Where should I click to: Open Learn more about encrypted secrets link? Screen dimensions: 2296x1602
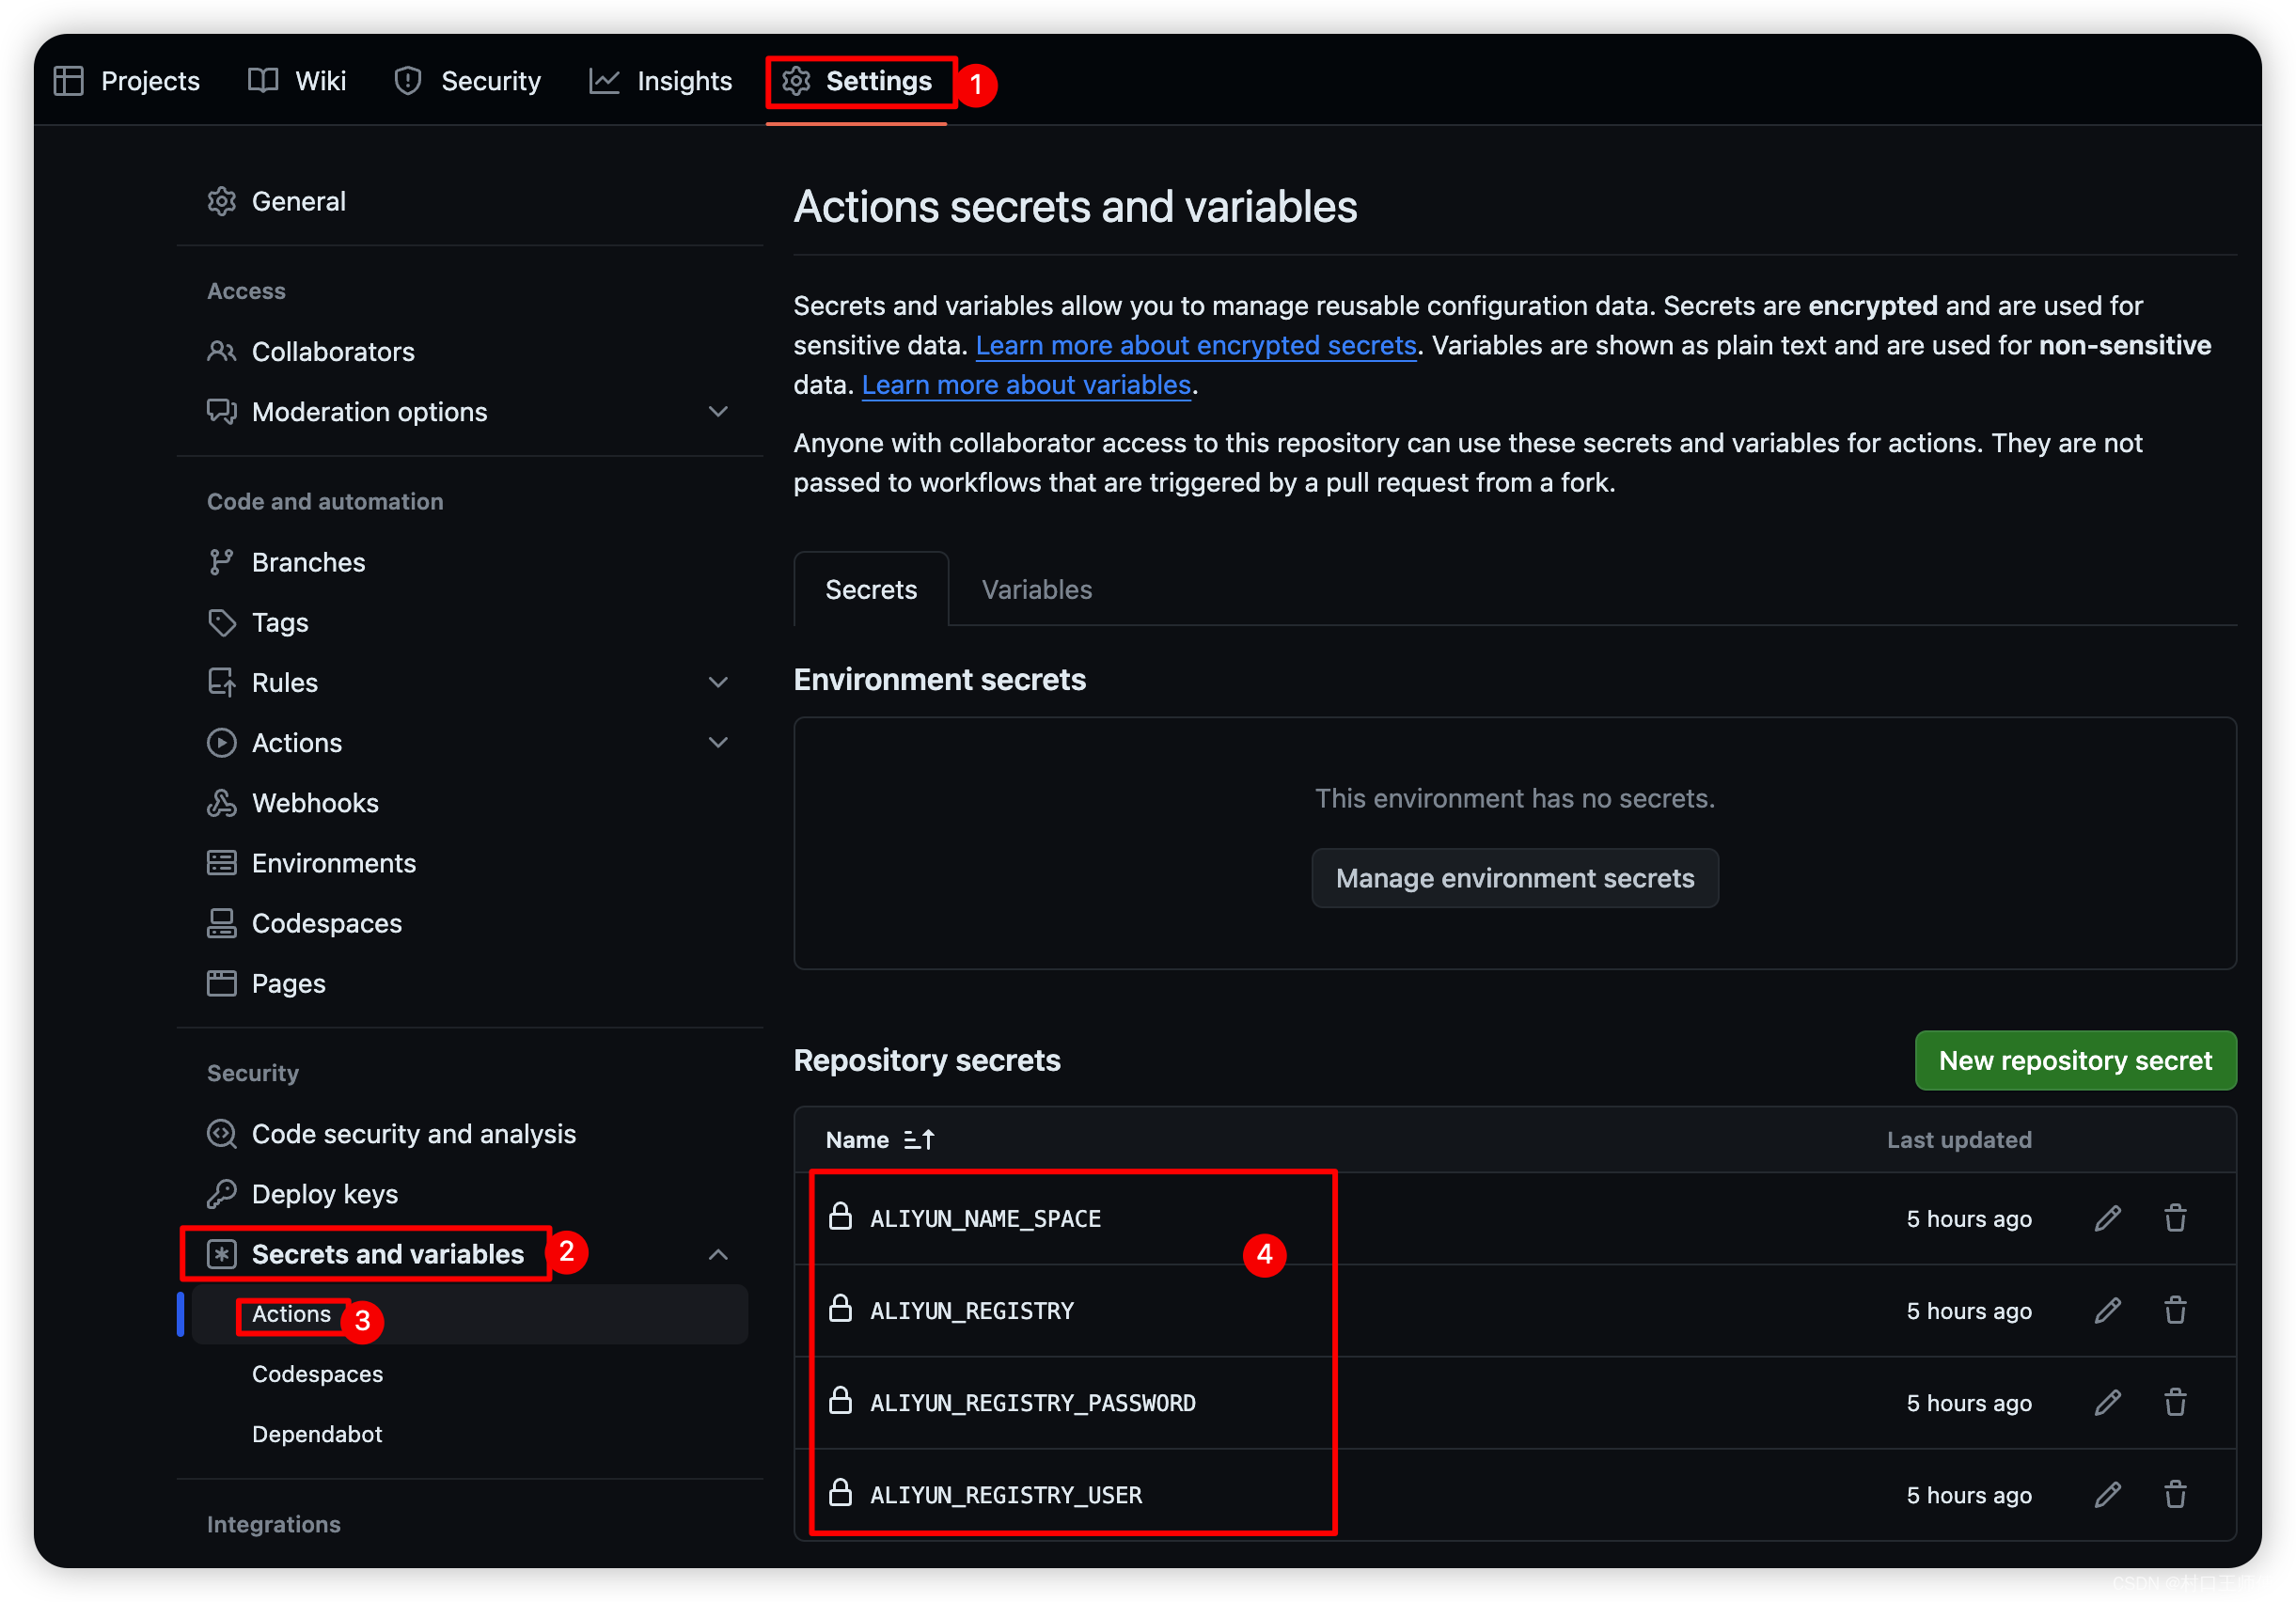pyautogui.click(x=1195, y=345)
